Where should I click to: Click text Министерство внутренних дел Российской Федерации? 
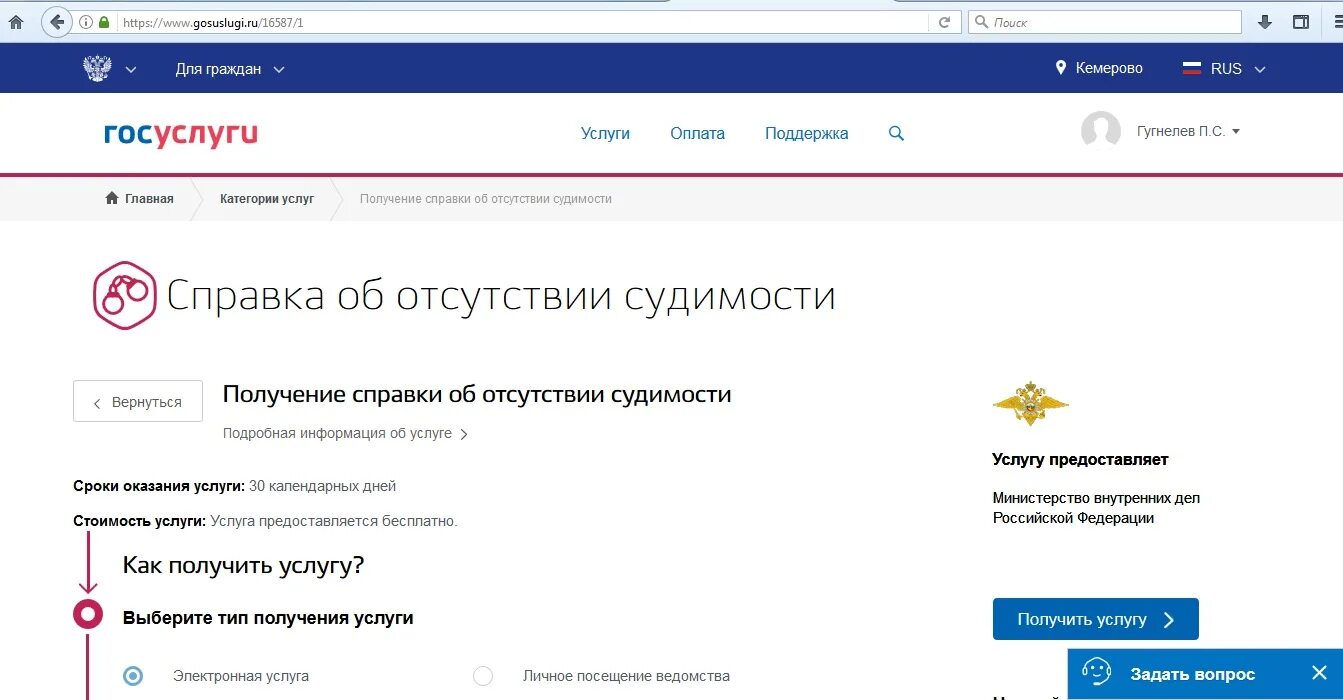[1096, 508]
